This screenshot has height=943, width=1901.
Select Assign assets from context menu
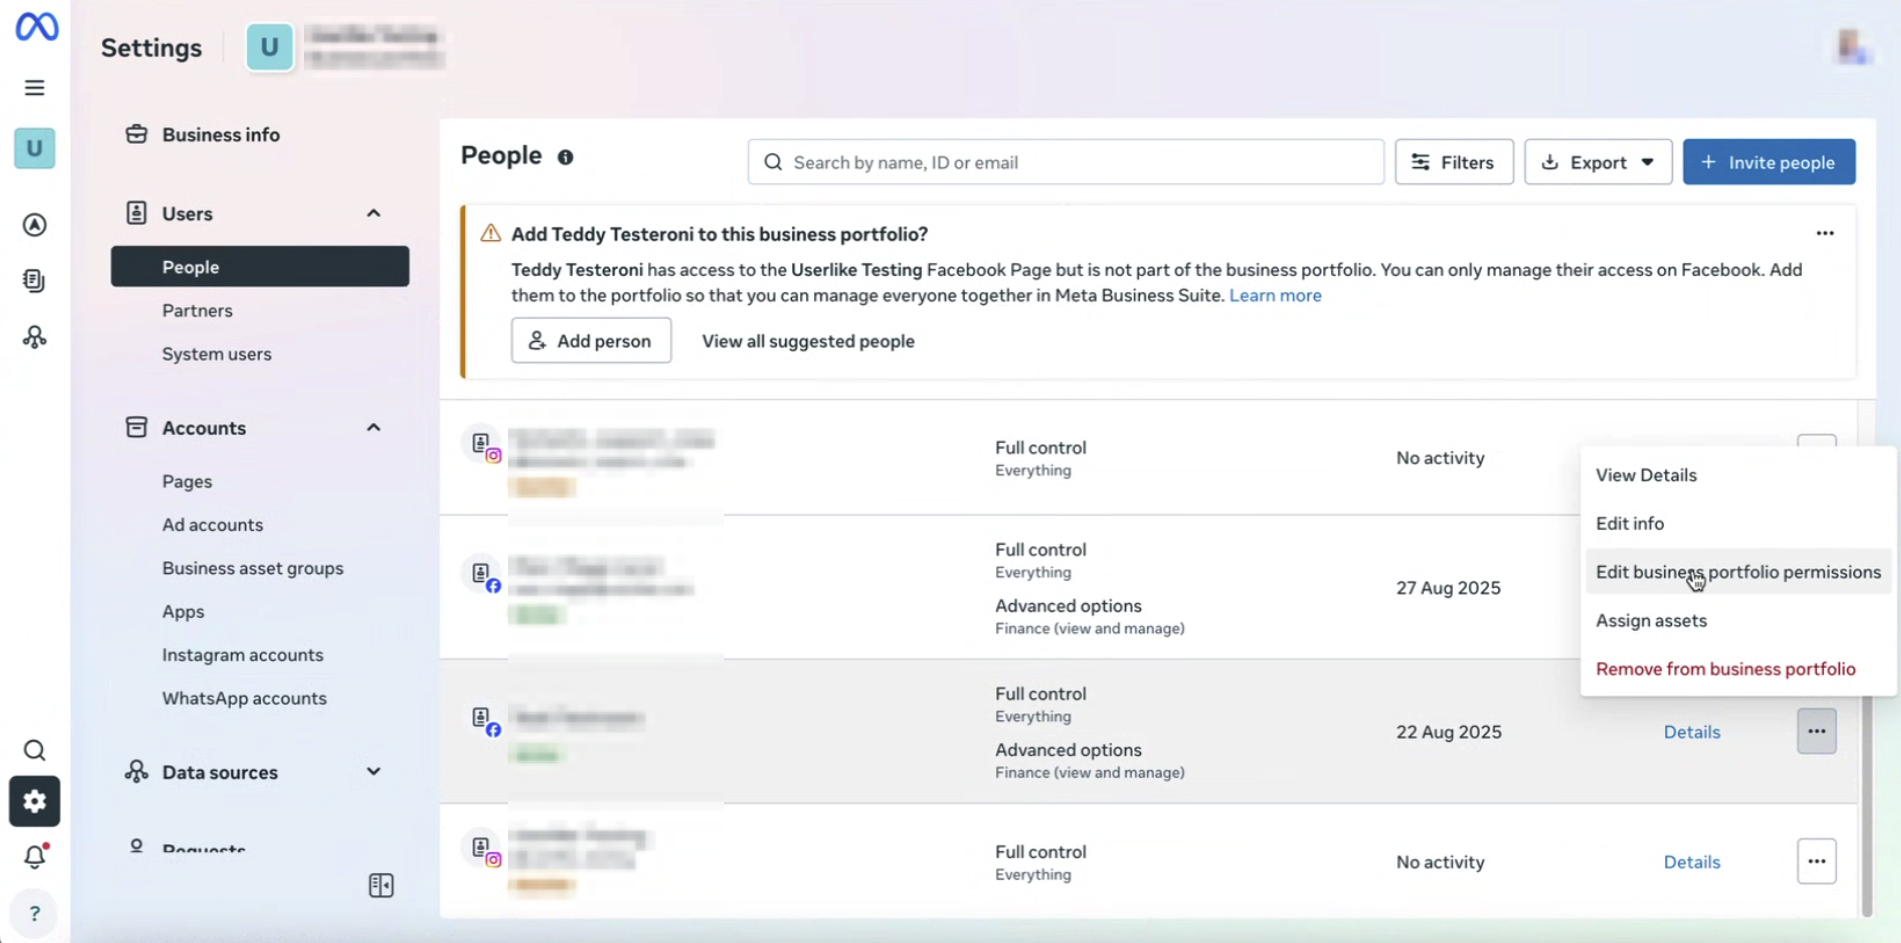point(1651,620)
